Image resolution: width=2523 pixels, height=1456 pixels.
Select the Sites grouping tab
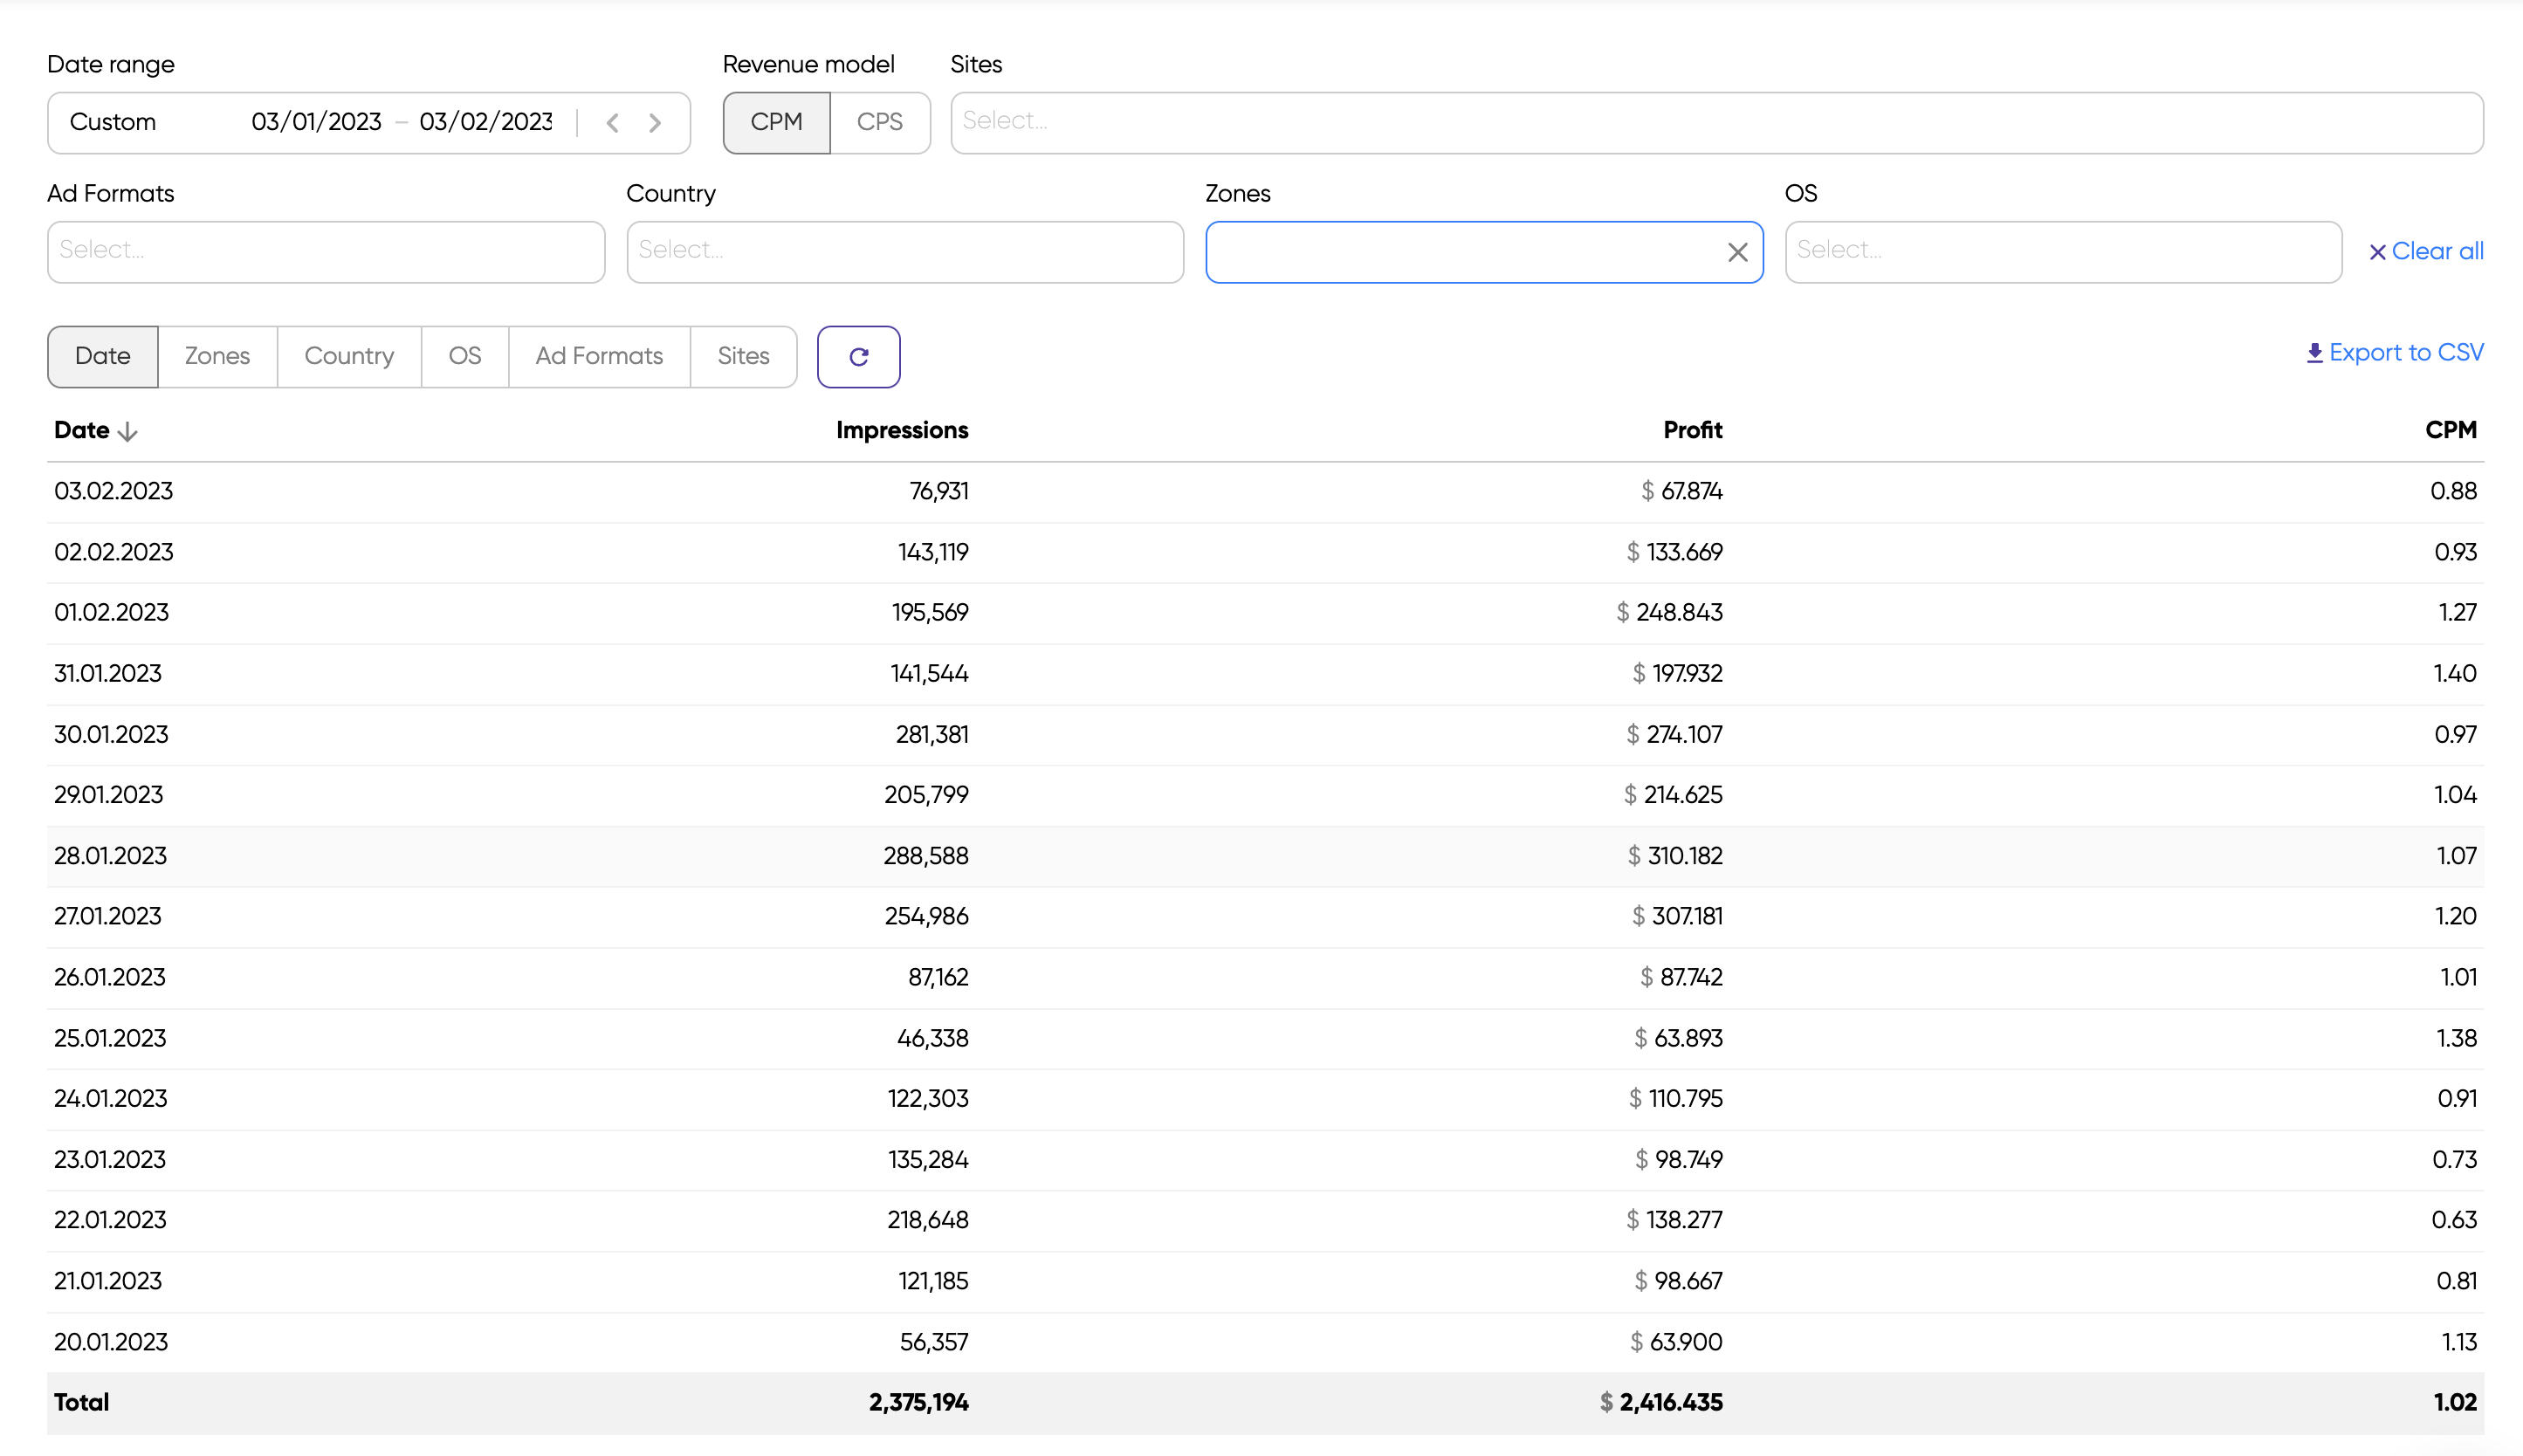pyautogui.click(x=742, y=356)
